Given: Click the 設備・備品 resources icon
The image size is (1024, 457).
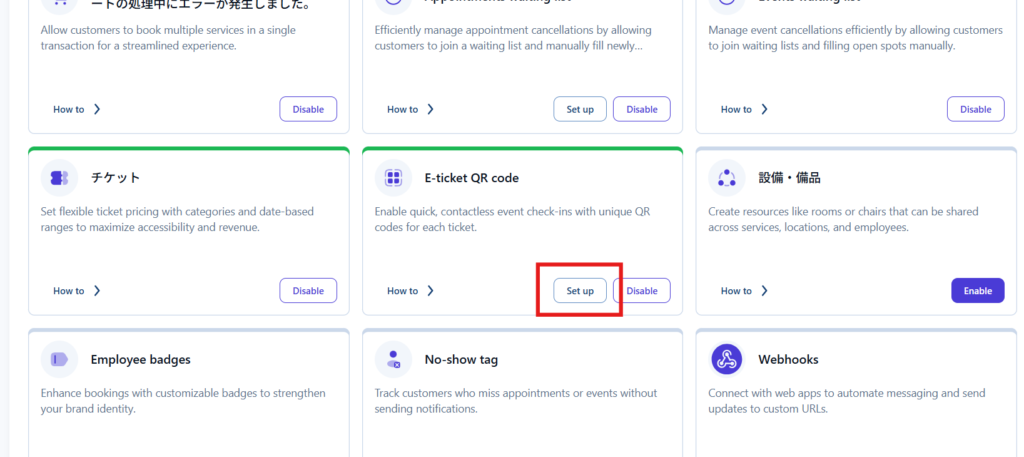Looking at the screenshot, I should (727, 178).
